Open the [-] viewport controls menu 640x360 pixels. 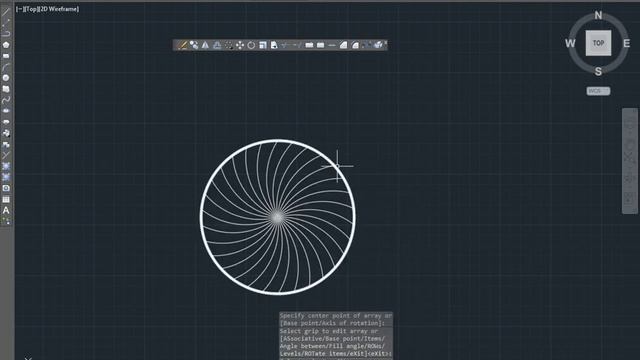19,9
